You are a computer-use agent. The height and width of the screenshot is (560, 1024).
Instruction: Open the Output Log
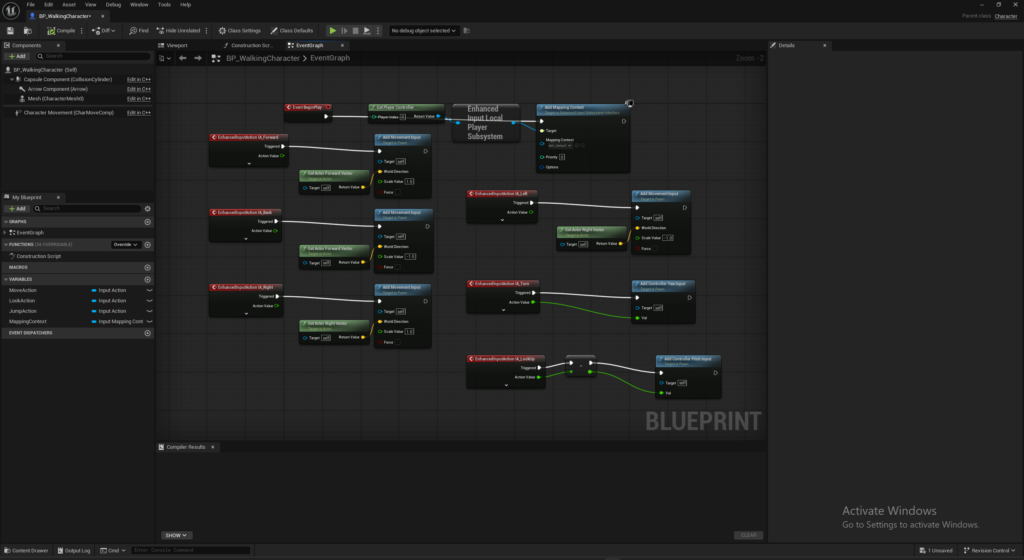(74, 550)
